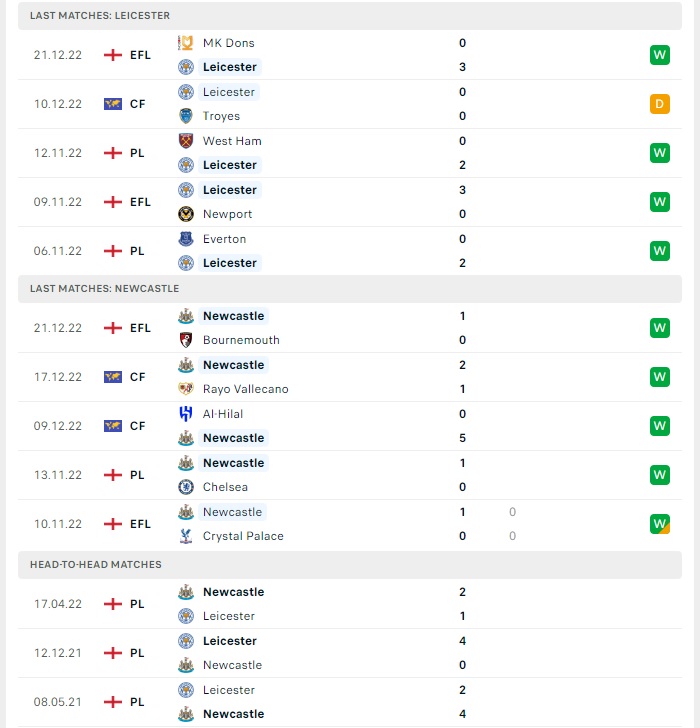This screenshot has width=700, height=728.
Task: Click the Chelsea club crest
Action: pos(186,487)
